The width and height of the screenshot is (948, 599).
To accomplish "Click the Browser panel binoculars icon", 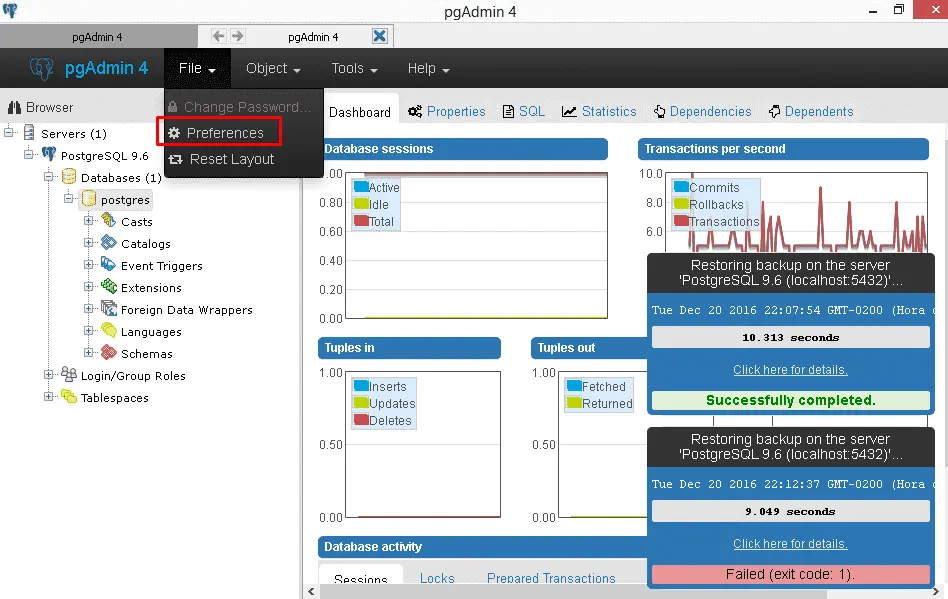I will (15, 108).
